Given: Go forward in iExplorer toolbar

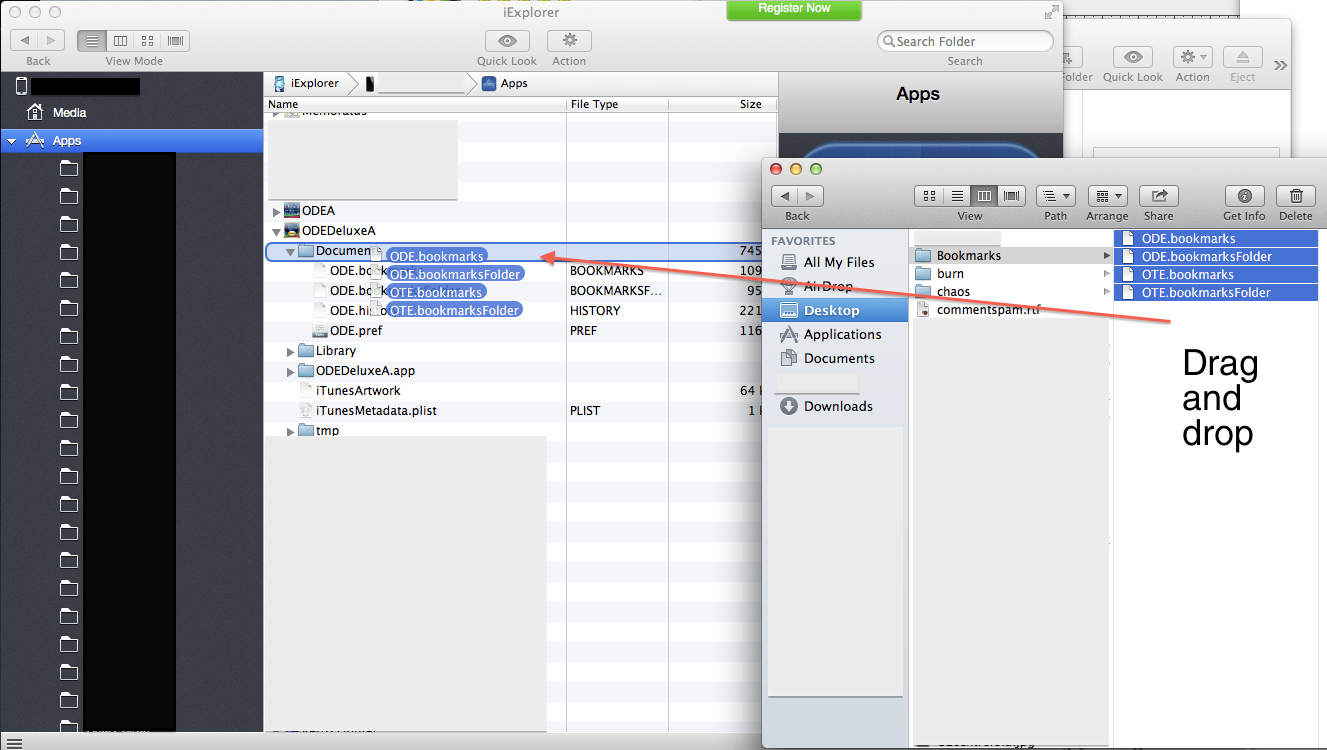Looking at the screenshot, I should (52, 41).
